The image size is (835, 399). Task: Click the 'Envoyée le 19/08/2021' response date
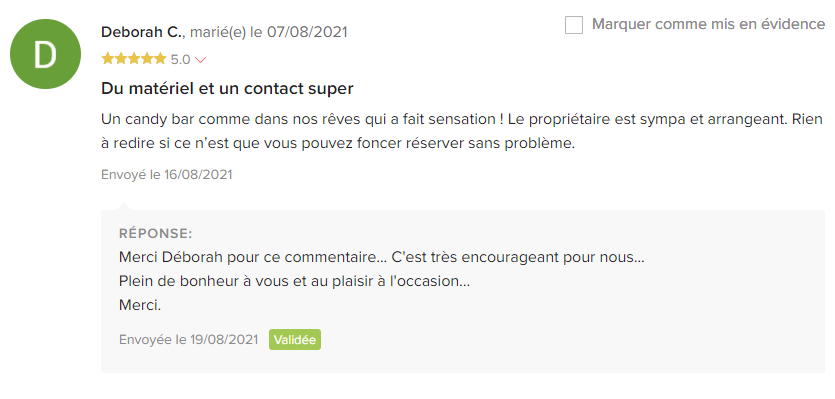(x=189, y=339)
